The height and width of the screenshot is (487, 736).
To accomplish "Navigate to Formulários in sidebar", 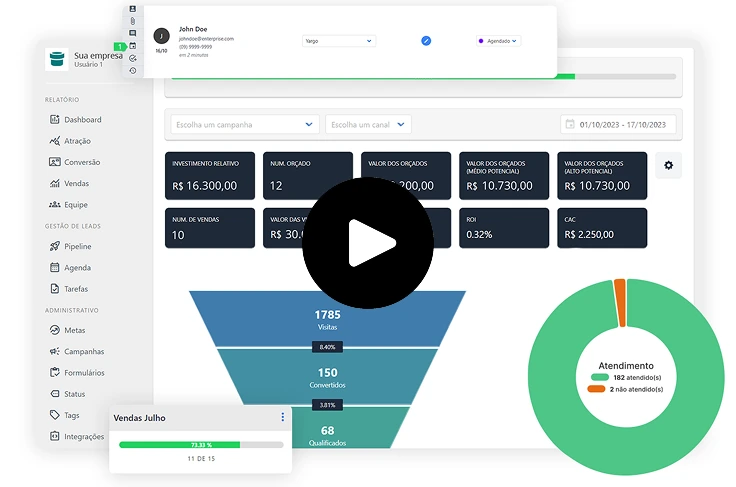I will (x=84, y=372).
